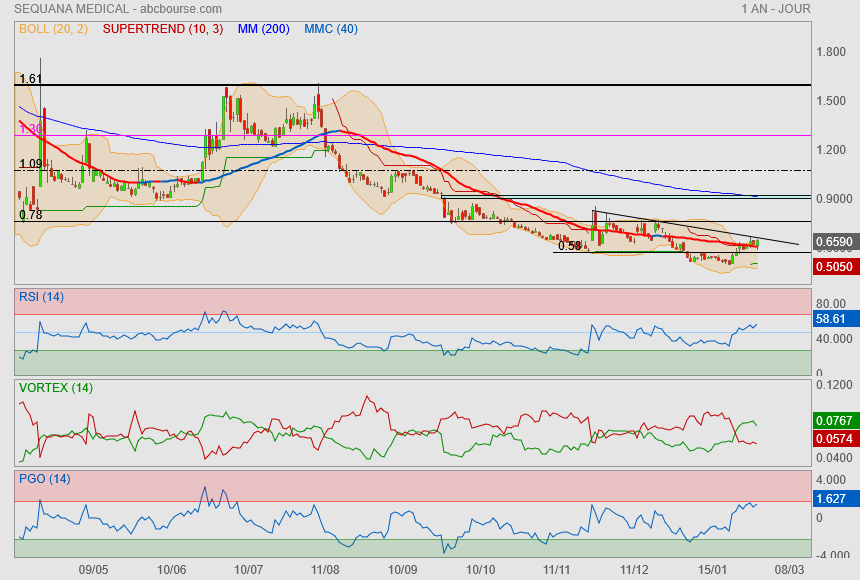
Task: Click the 1.09 dashed level label
Action: (30, 163)
